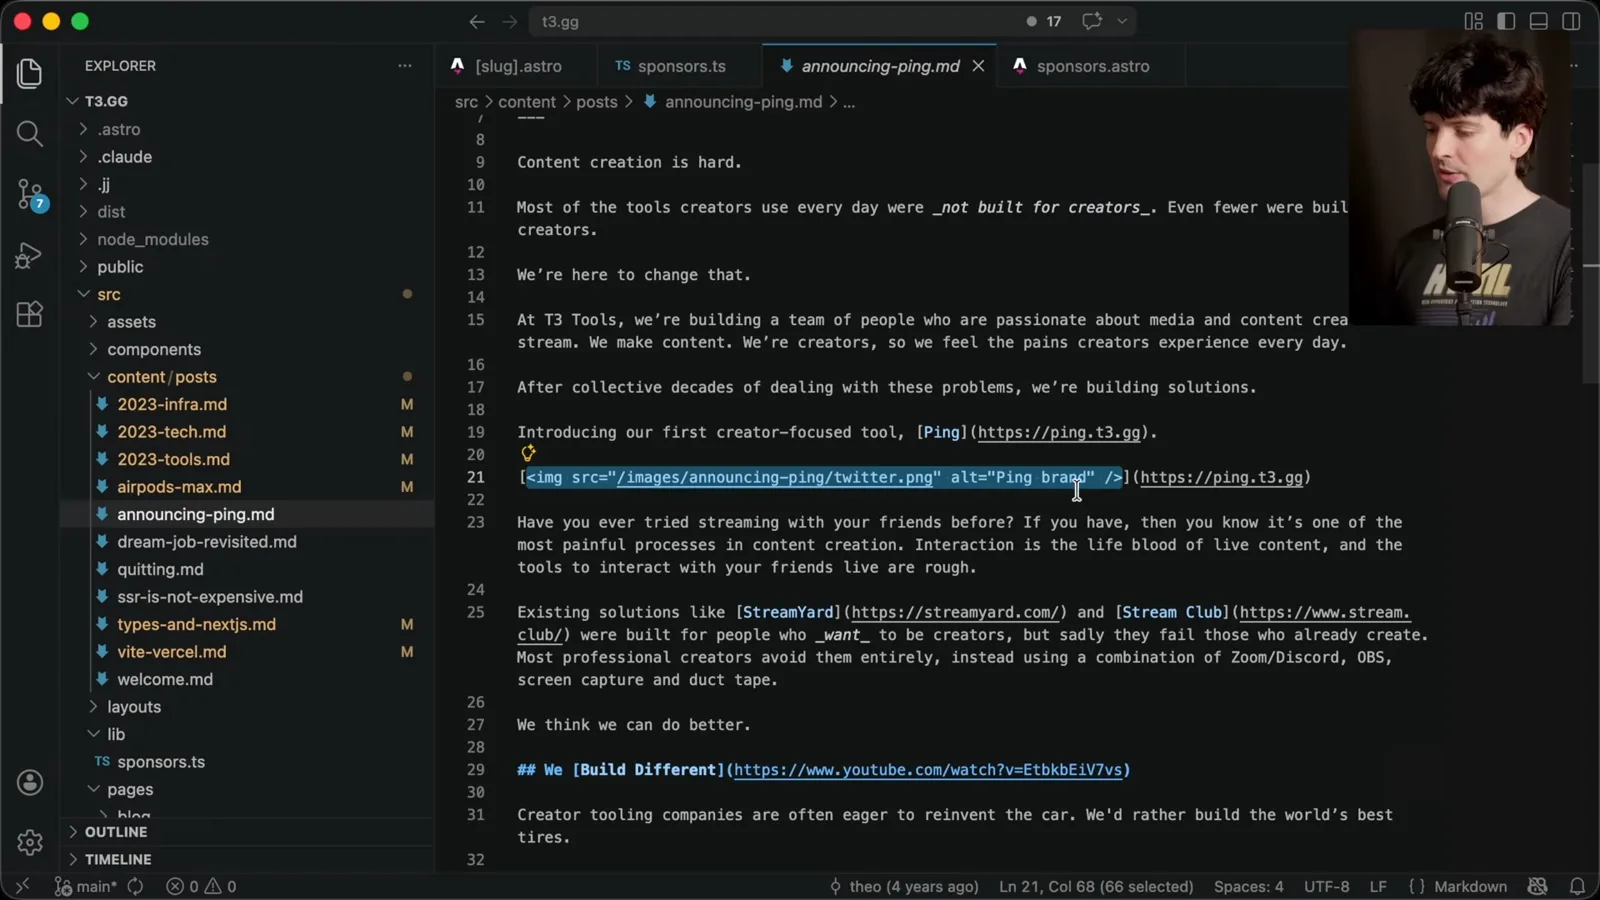The width and height of the screenshot is (1600, 900).
Task: Click Spaces: 4 indentation setting
Action: coord(1248,886)
